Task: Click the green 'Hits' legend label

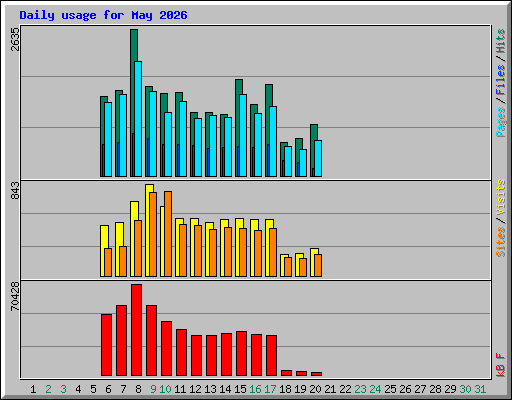Action: click(501, 41)
